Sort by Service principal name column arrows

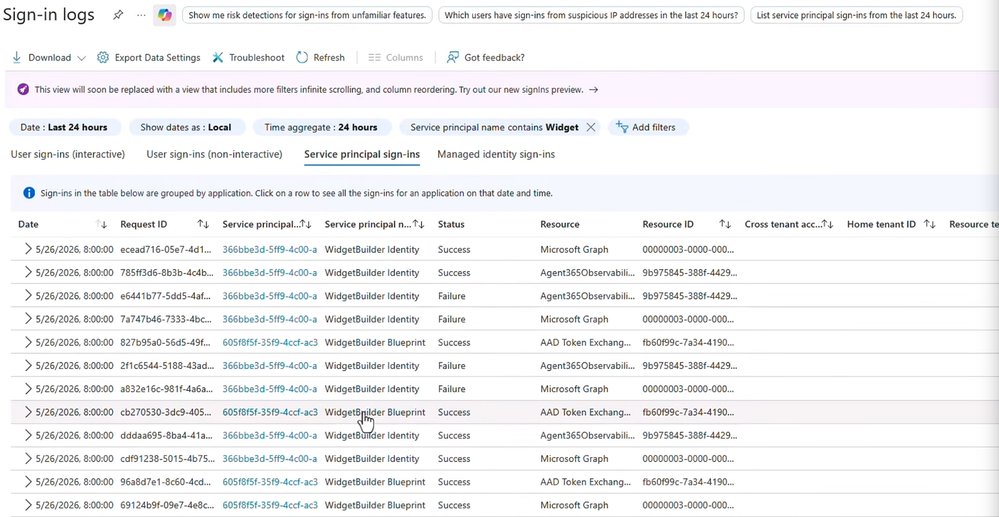(x=419, y=224)
